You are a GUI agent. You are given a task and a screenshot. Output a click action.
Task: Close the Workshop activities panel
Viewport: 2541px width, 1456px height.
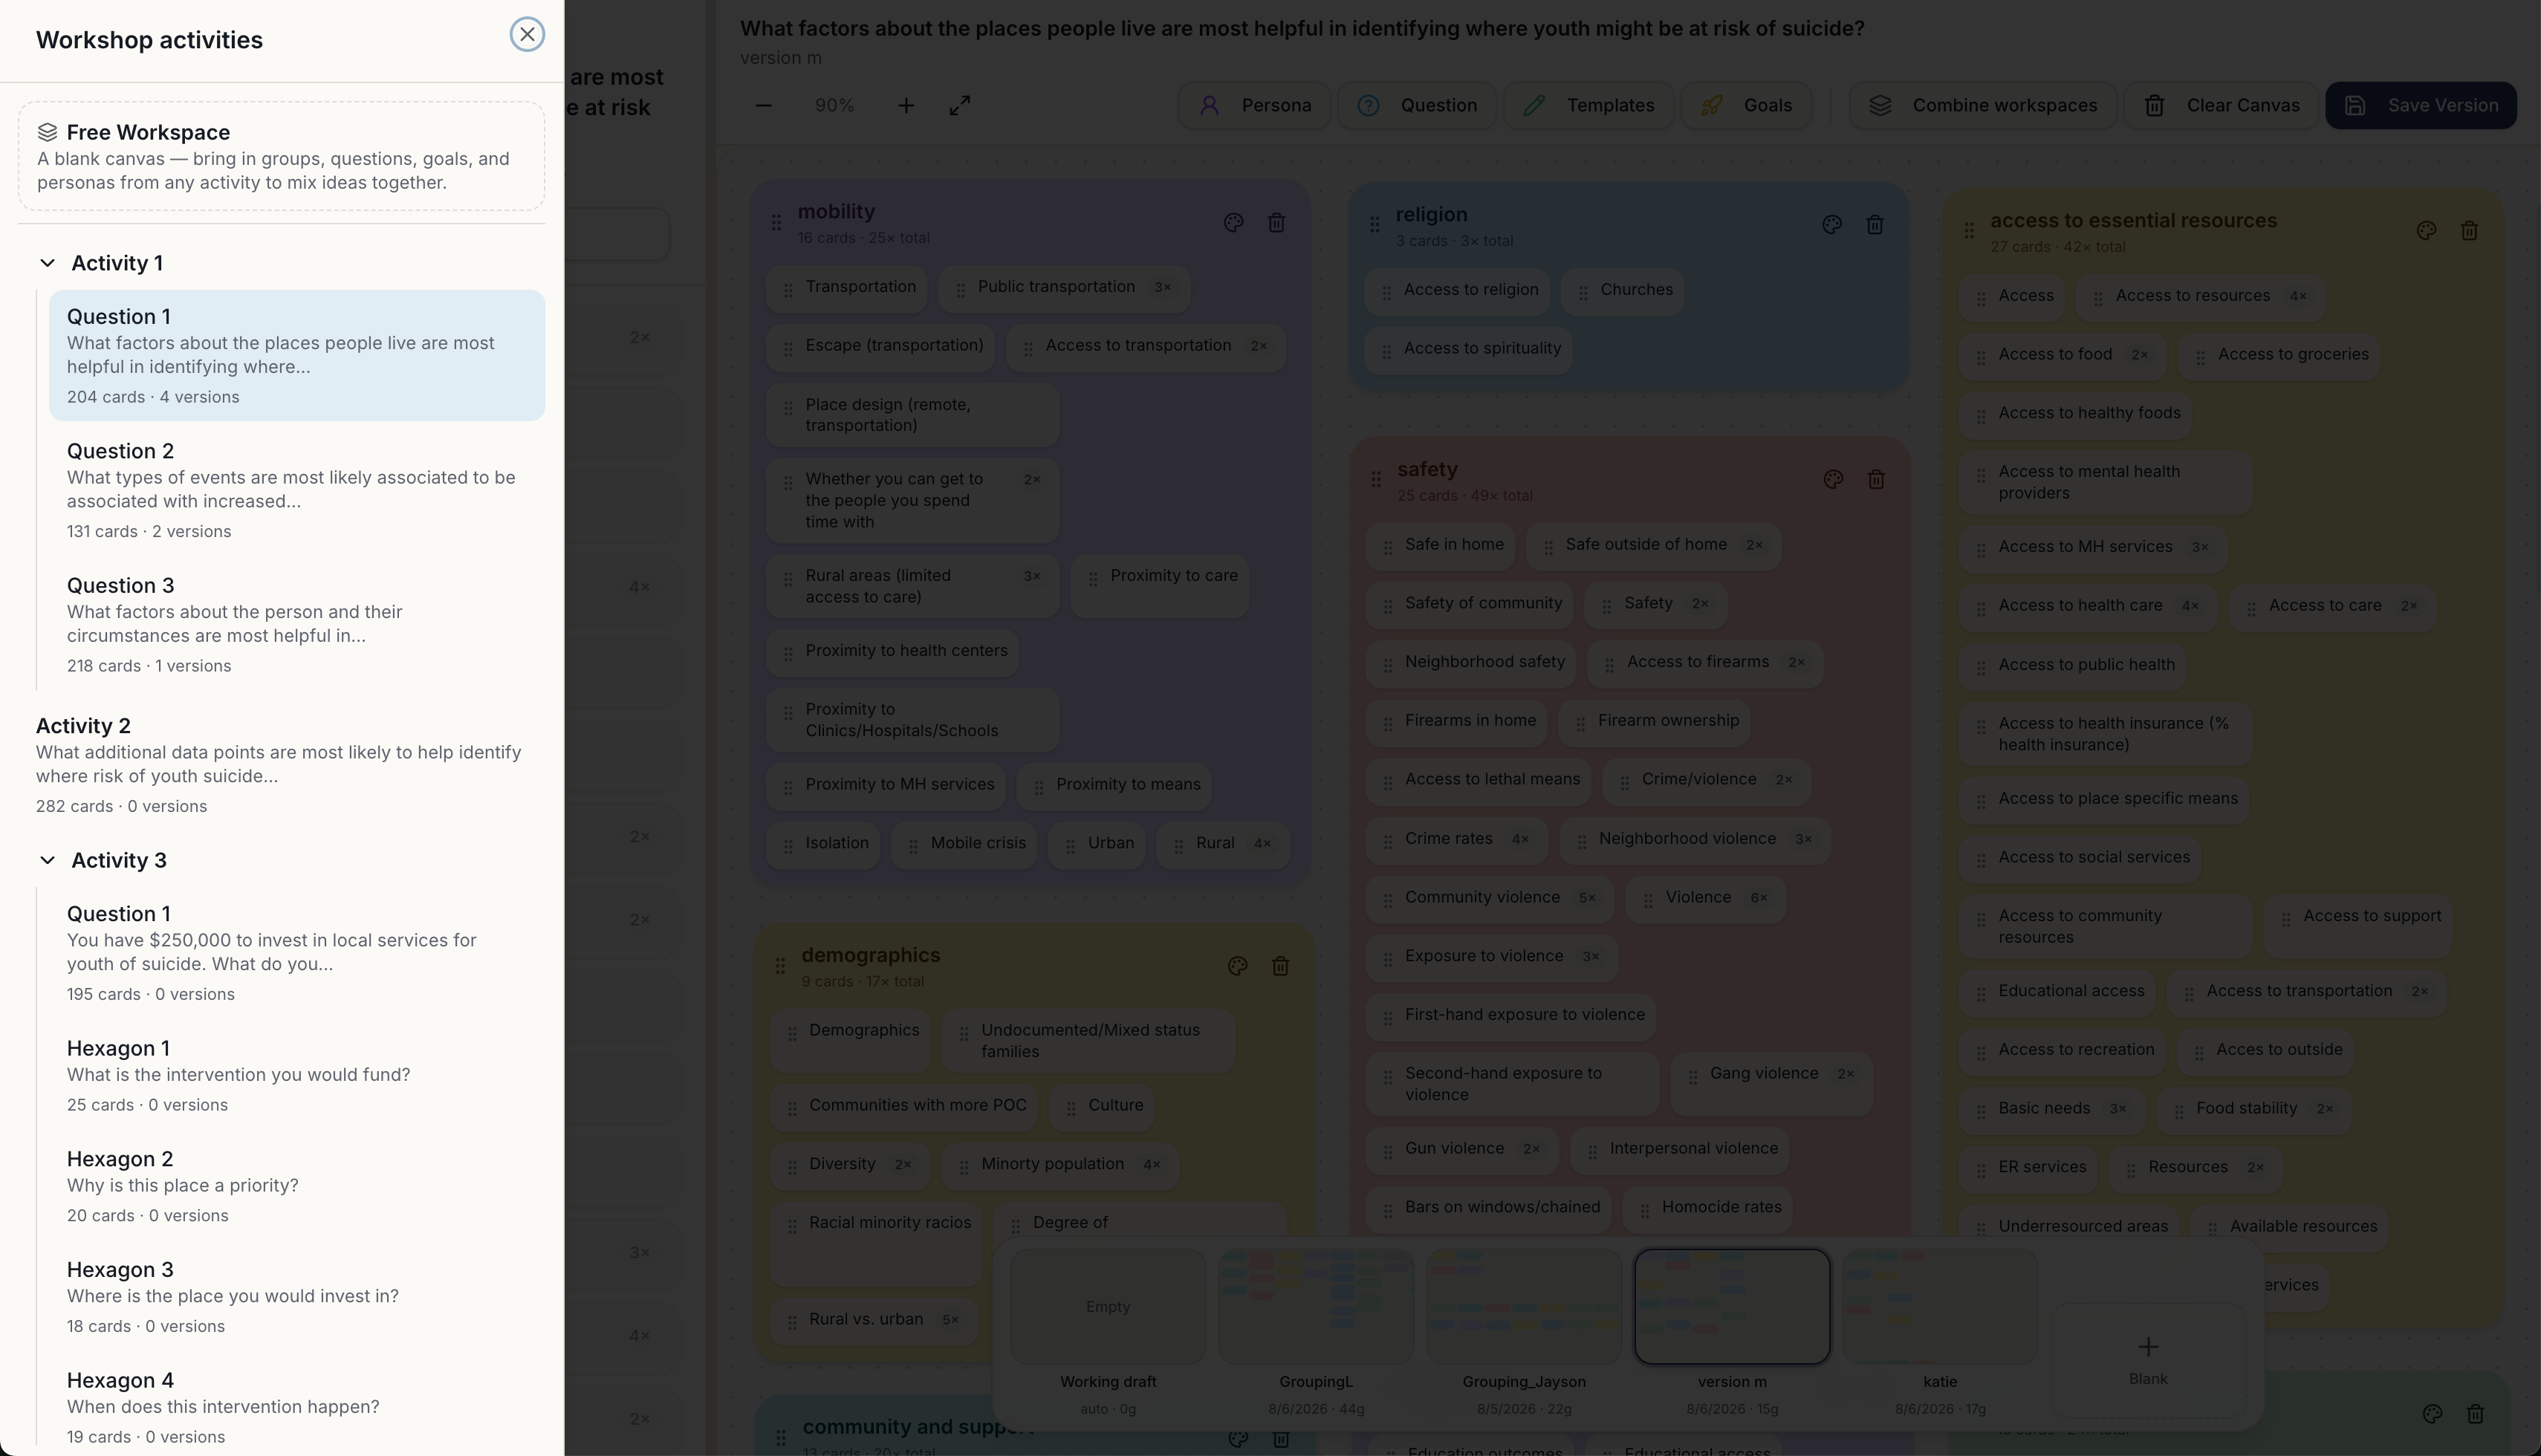(x=527, y=34)
